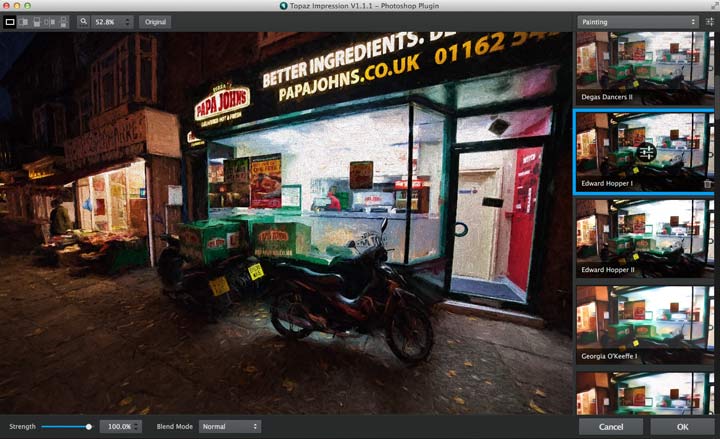Select the left-right split view icon
This screenshot has height=439, width=720.
click(23, 22)
